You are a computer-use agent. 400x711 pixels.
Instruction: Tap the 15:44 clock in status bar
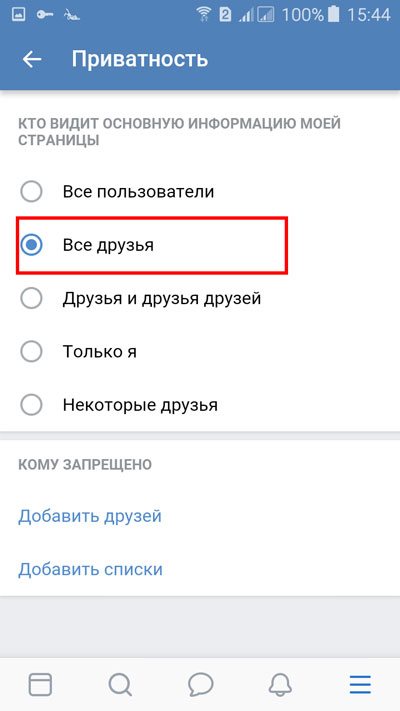coord(369,15)
